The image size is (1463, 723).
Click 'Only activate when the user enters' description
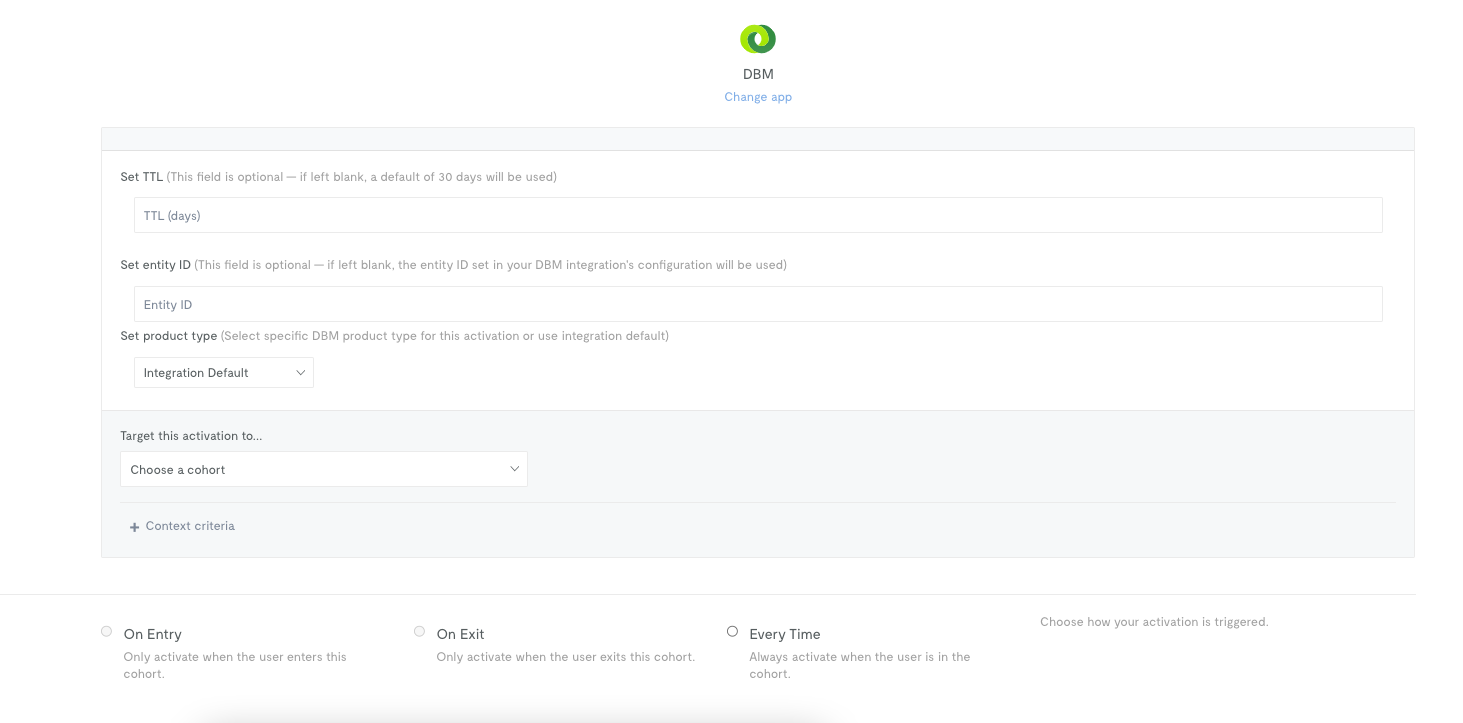pyautogui.click(x=235, y=665)
